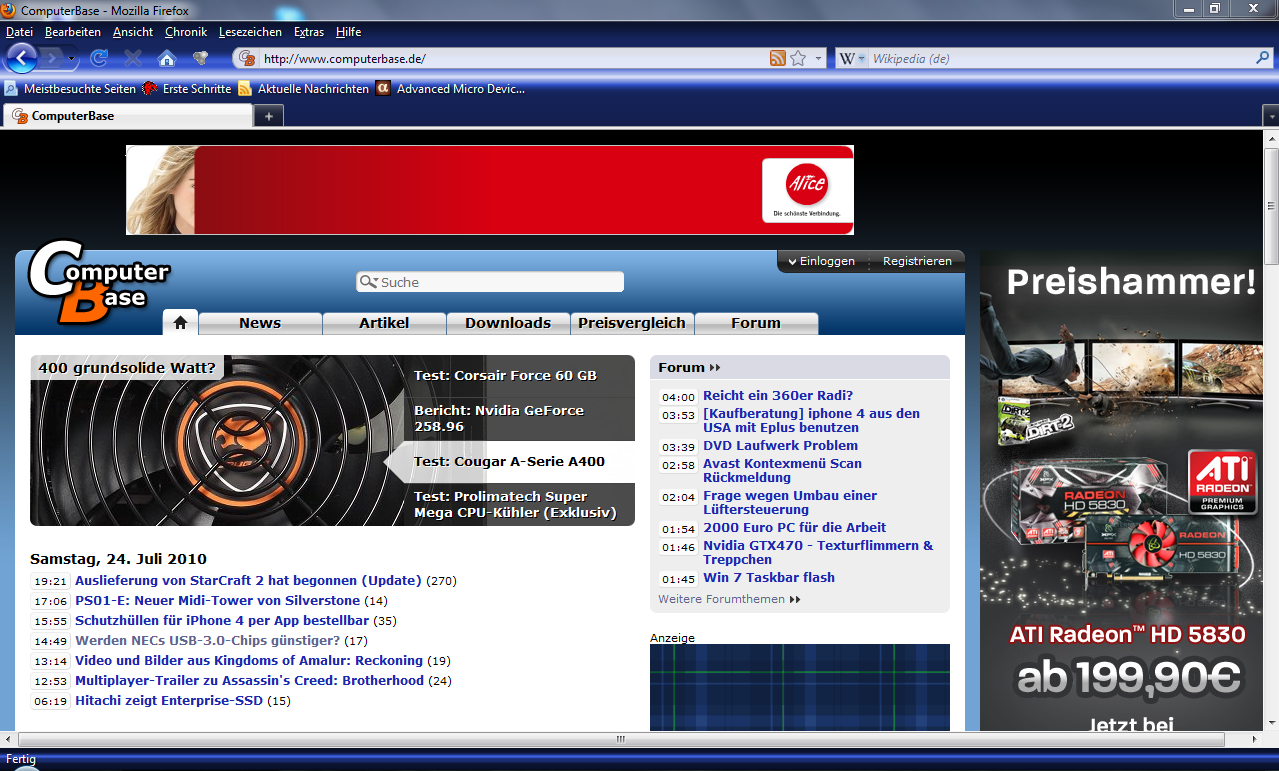
Task: Click the greyed forward arrow button
Action: click(52, 59)
